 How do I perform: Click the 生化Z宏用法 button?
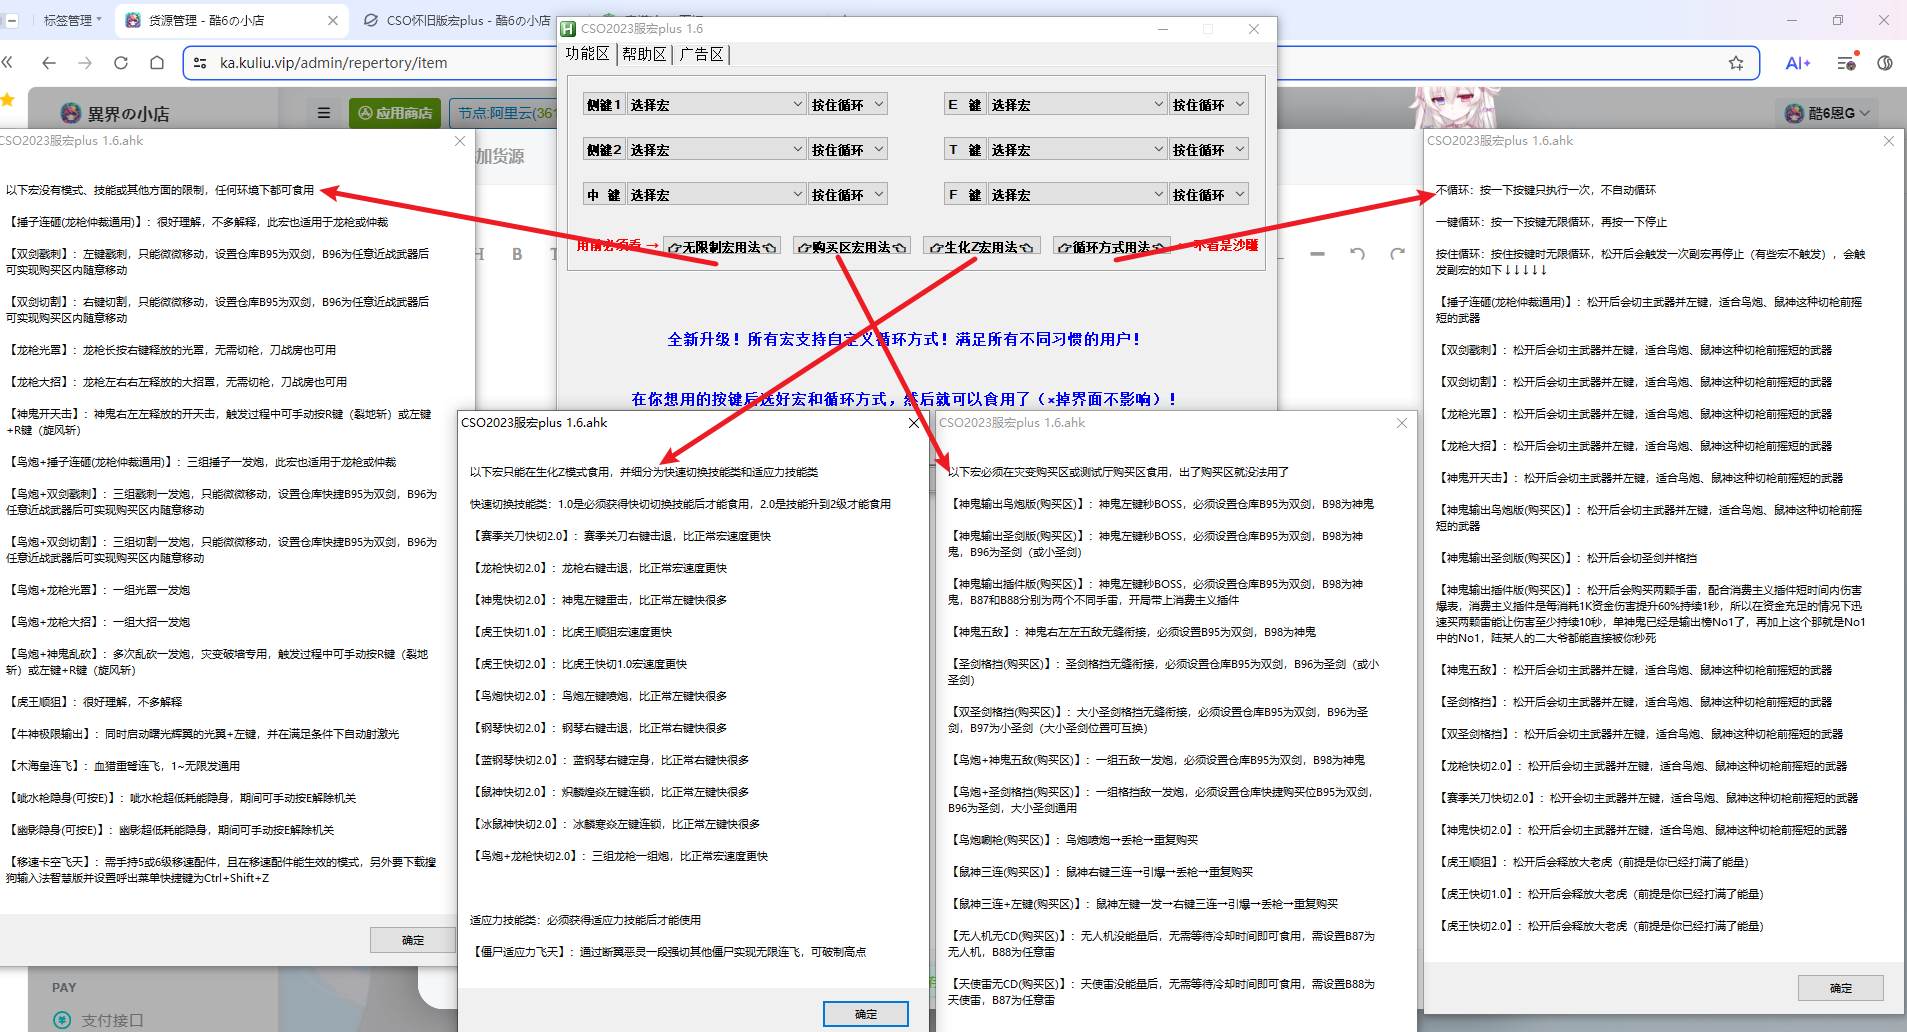click(x=981, y=247)
